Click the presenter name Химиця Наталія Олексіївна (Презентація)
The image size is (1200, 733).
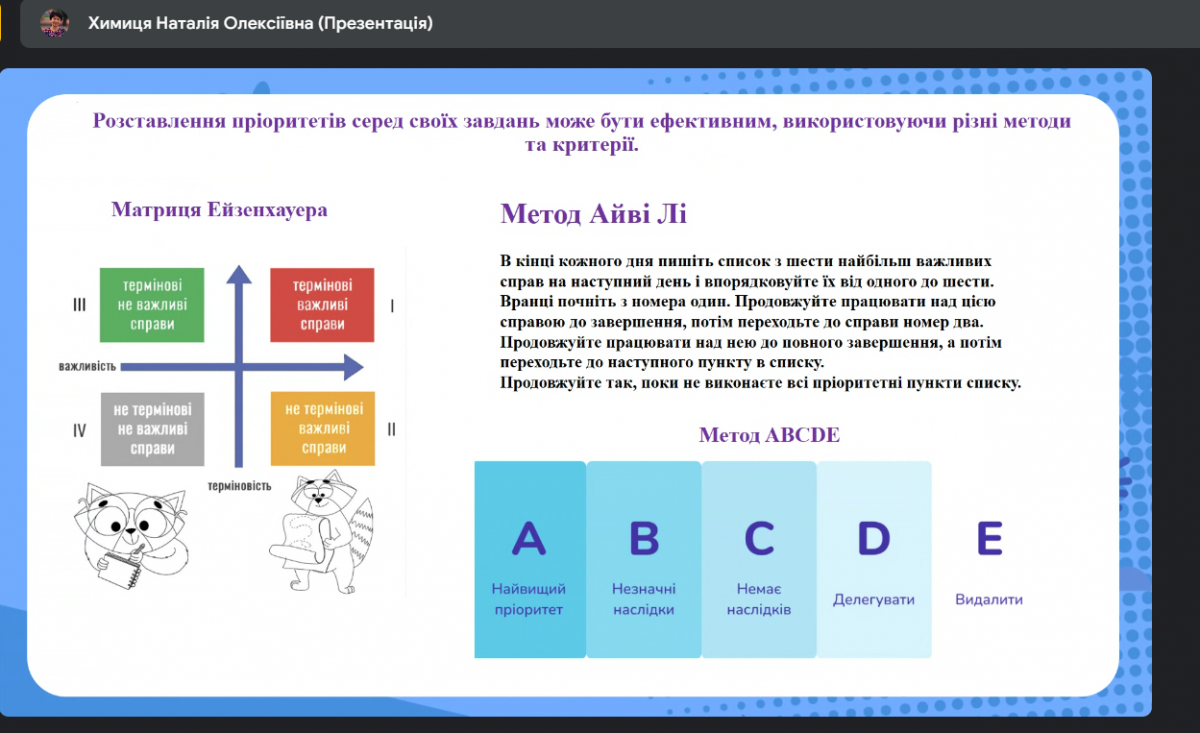click(260, 23)
